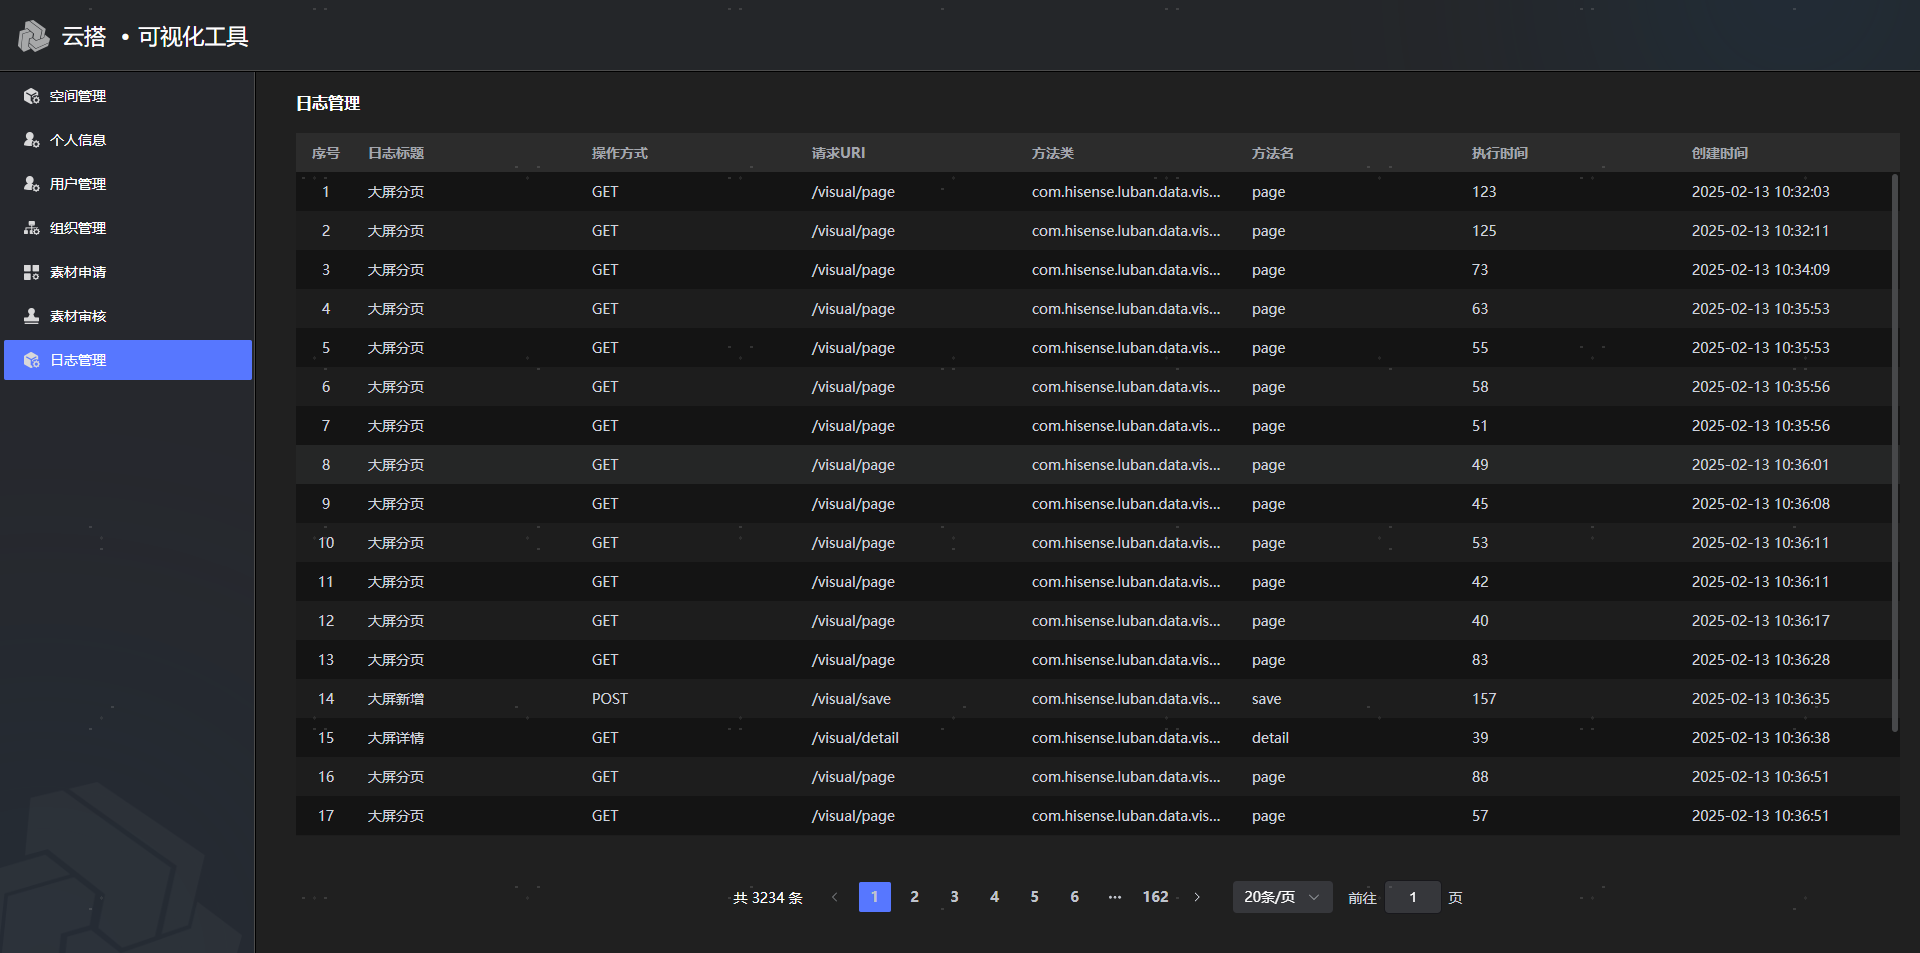Go to next page using right arrow

point(1197,897)
